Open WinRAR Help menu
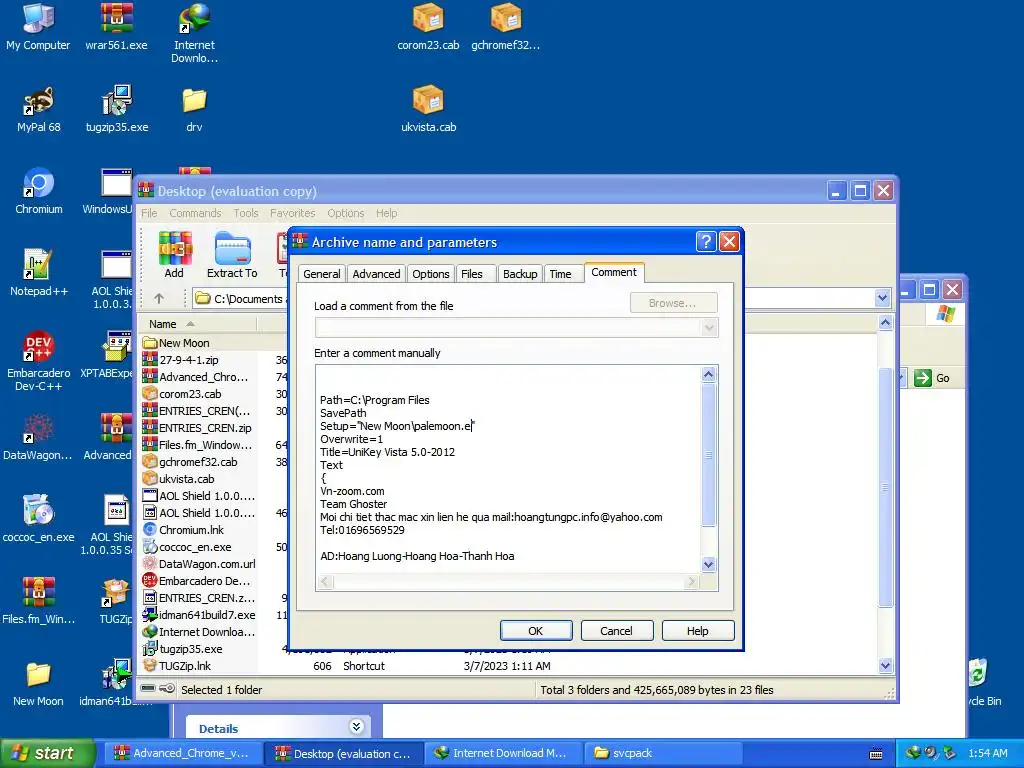 point(386,213)
